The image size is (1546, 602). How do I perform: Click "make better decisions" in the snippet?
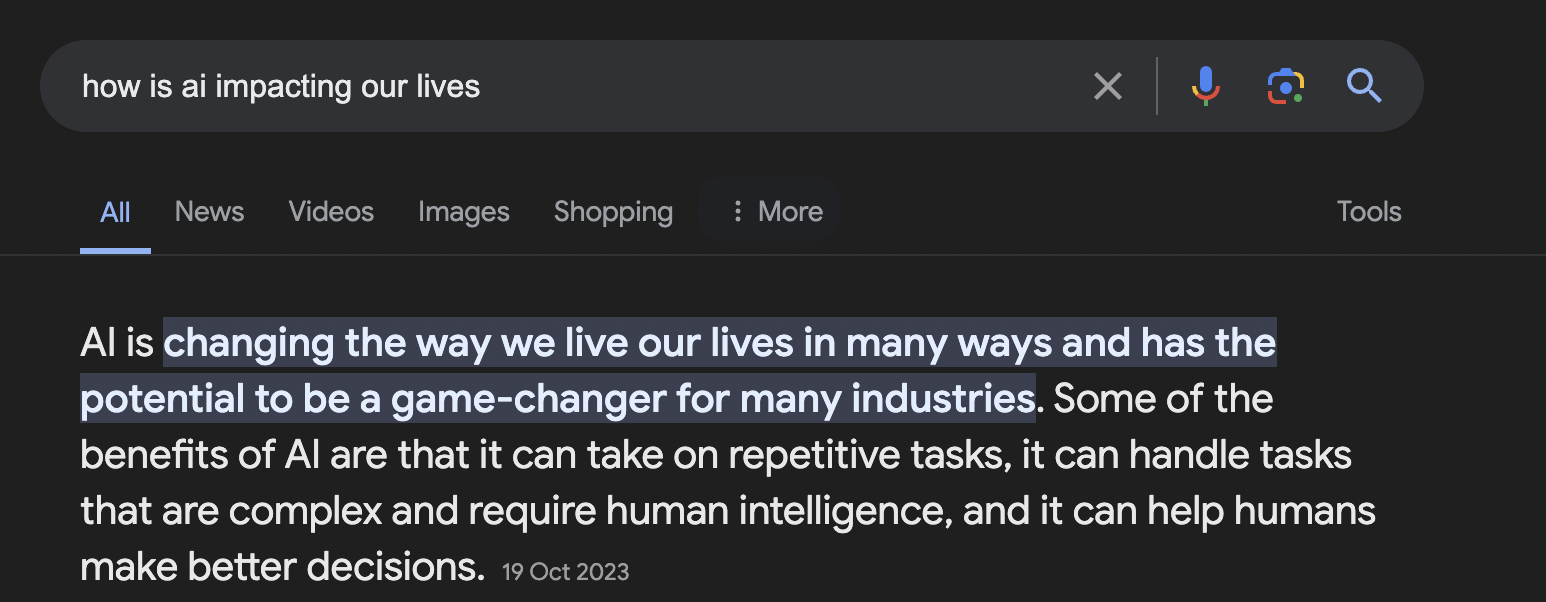[281, 568]
